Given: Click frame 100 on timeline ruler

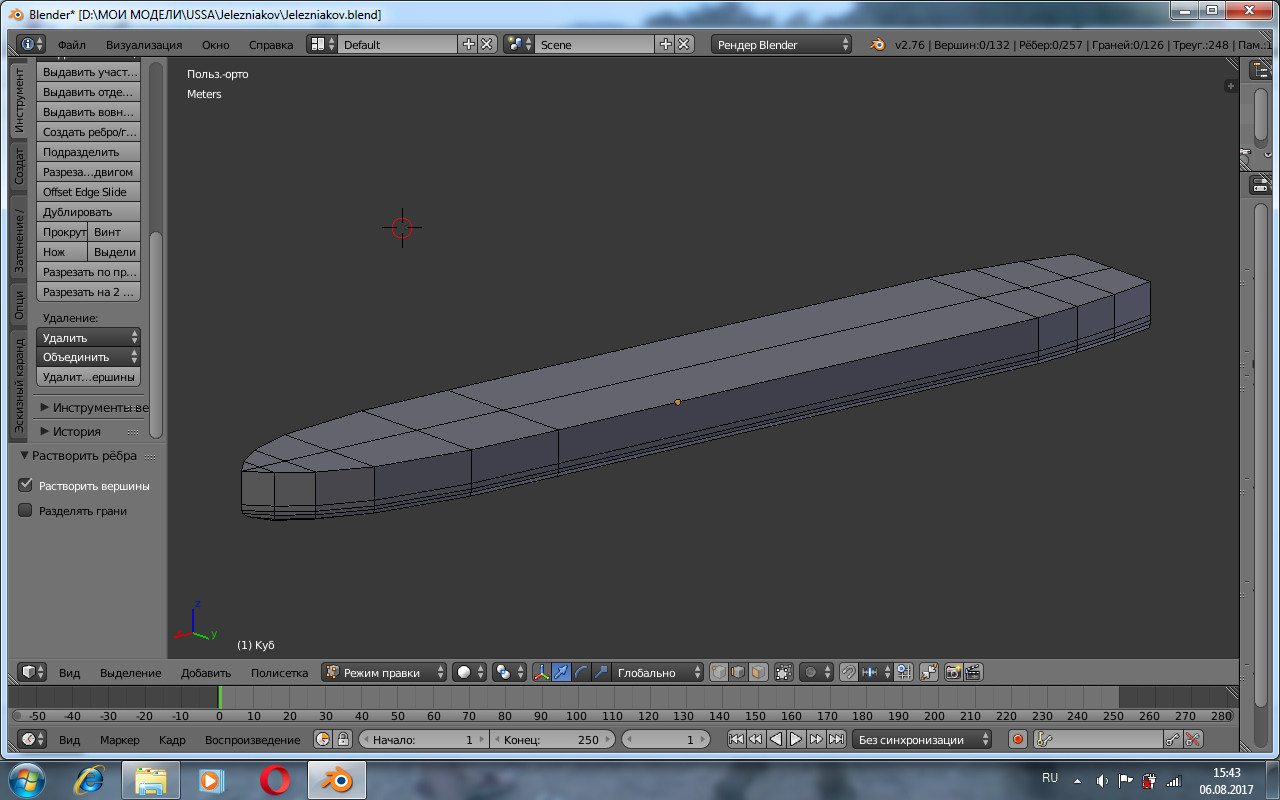Looking at the screenshot, I should click(577, 716).
